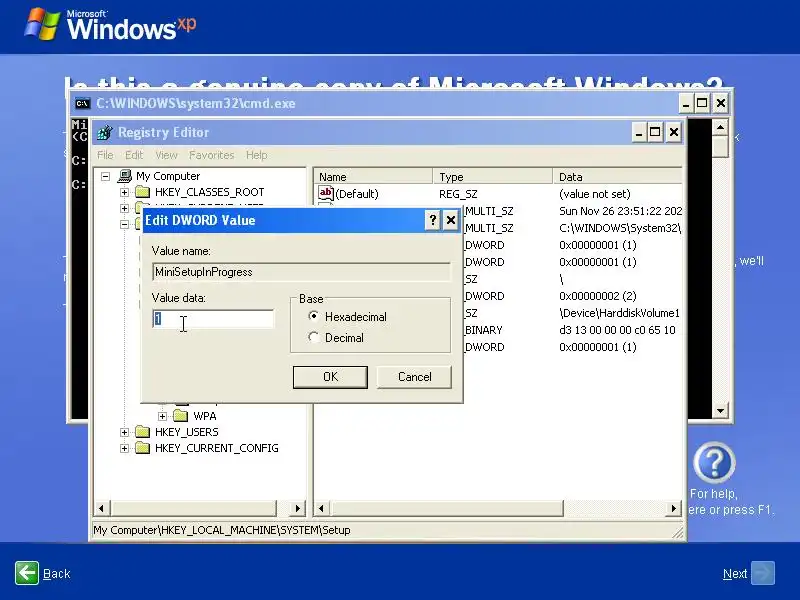Click the Next arrow icon
800x600 pixels.
(763, 573)
